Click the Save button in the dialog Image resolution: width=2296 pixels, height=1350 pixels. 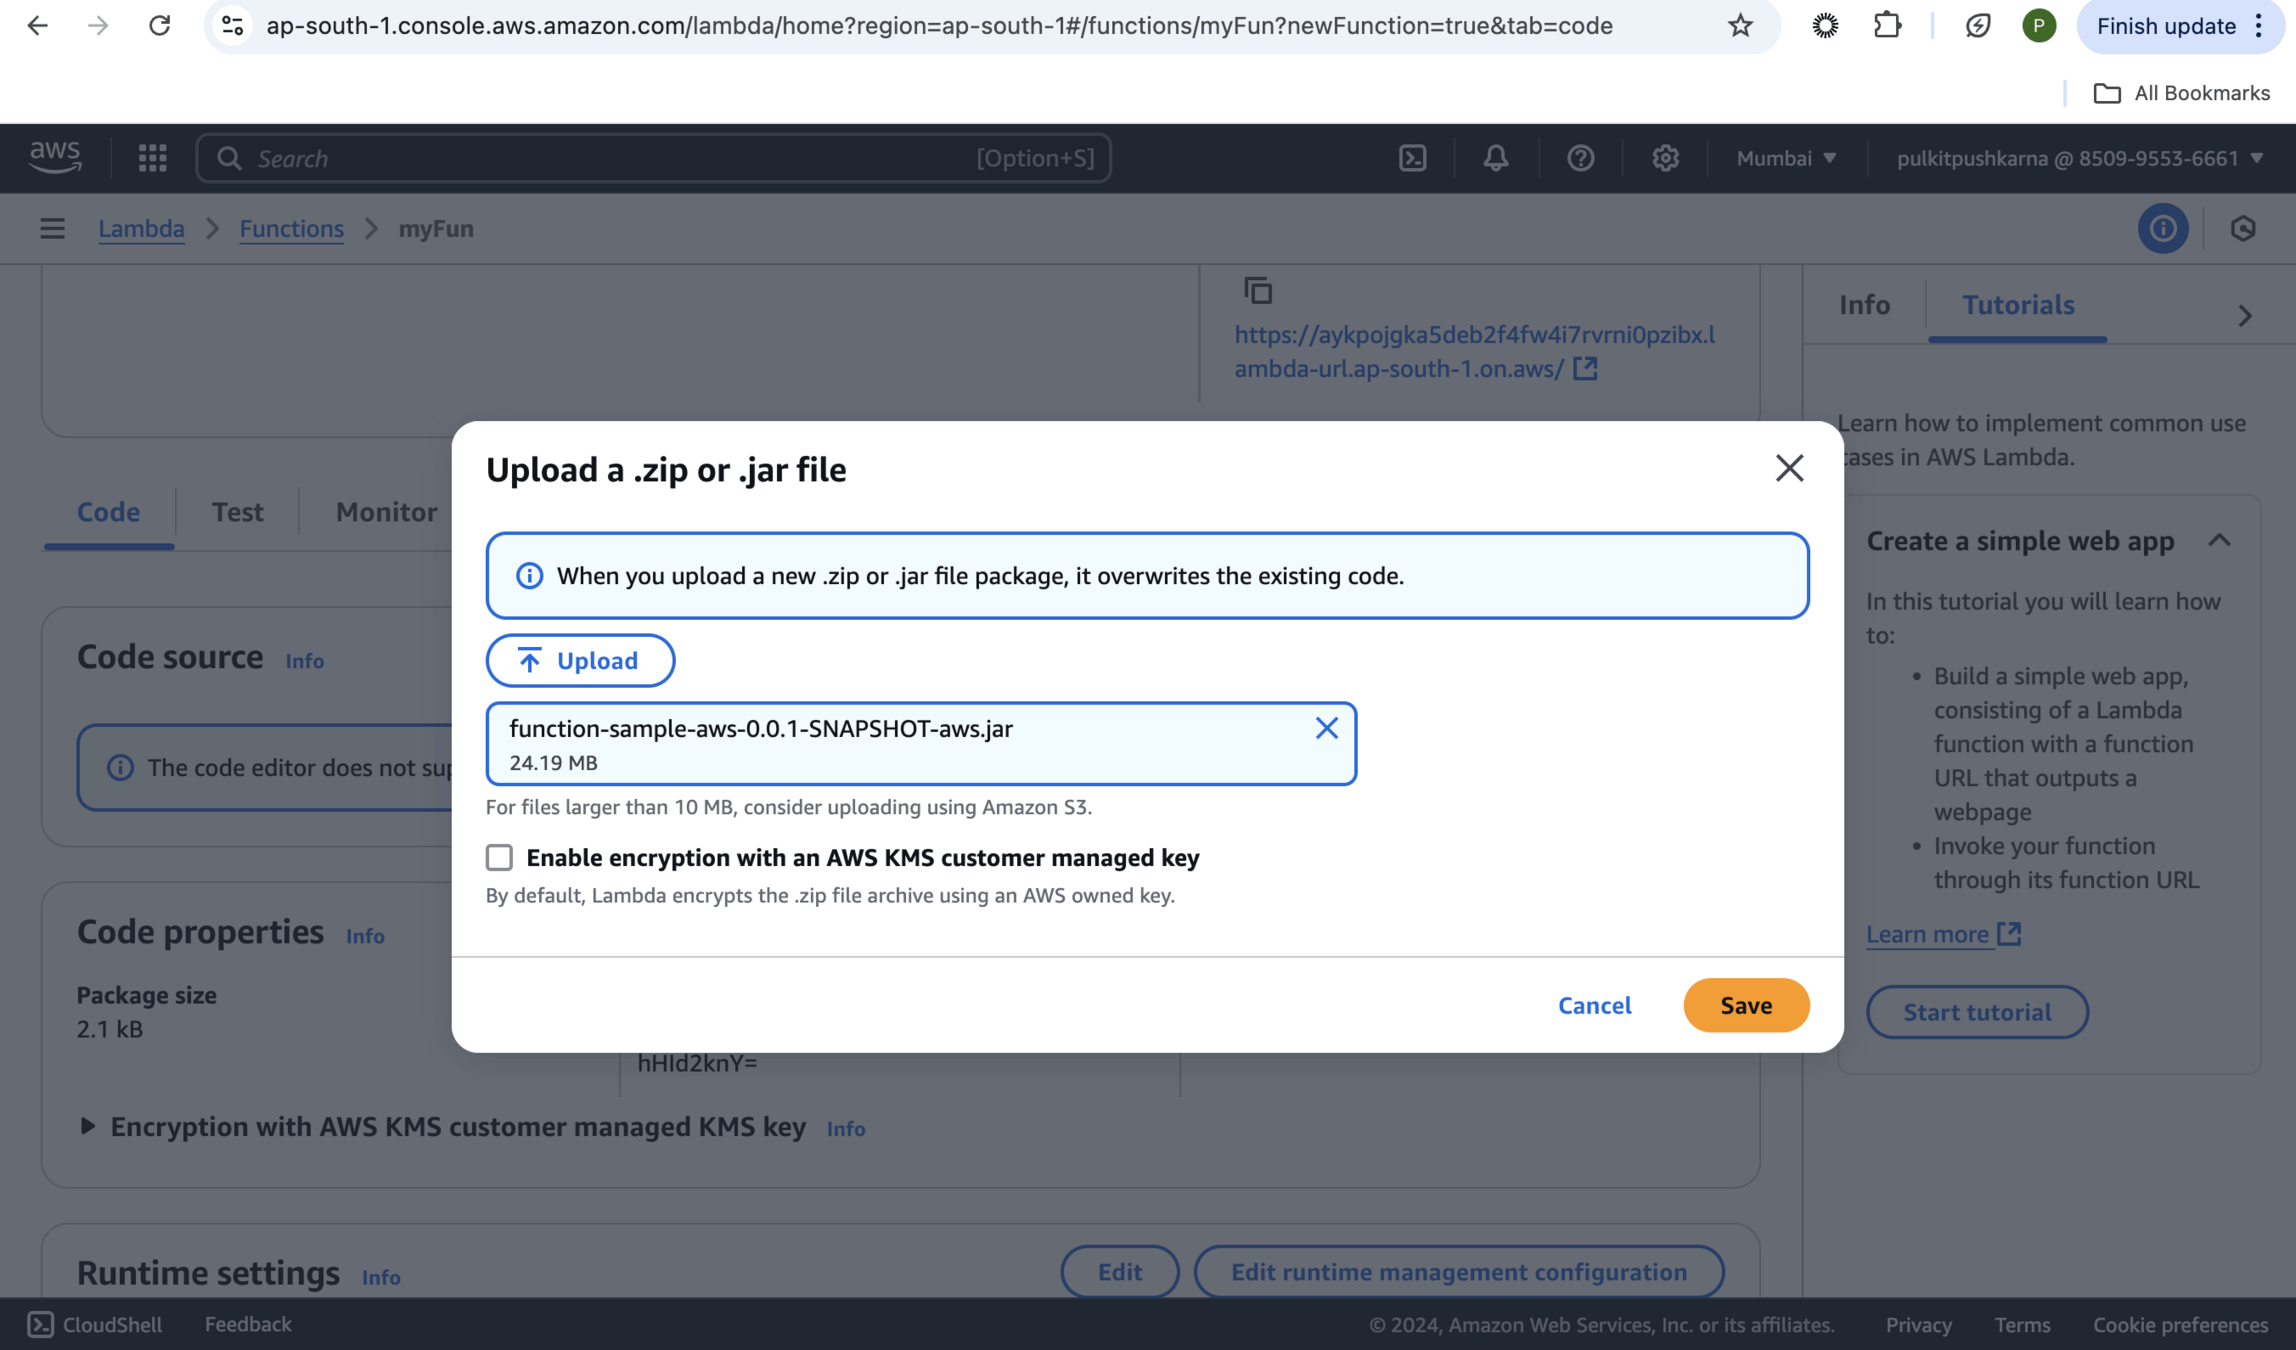point(1745,1005)
